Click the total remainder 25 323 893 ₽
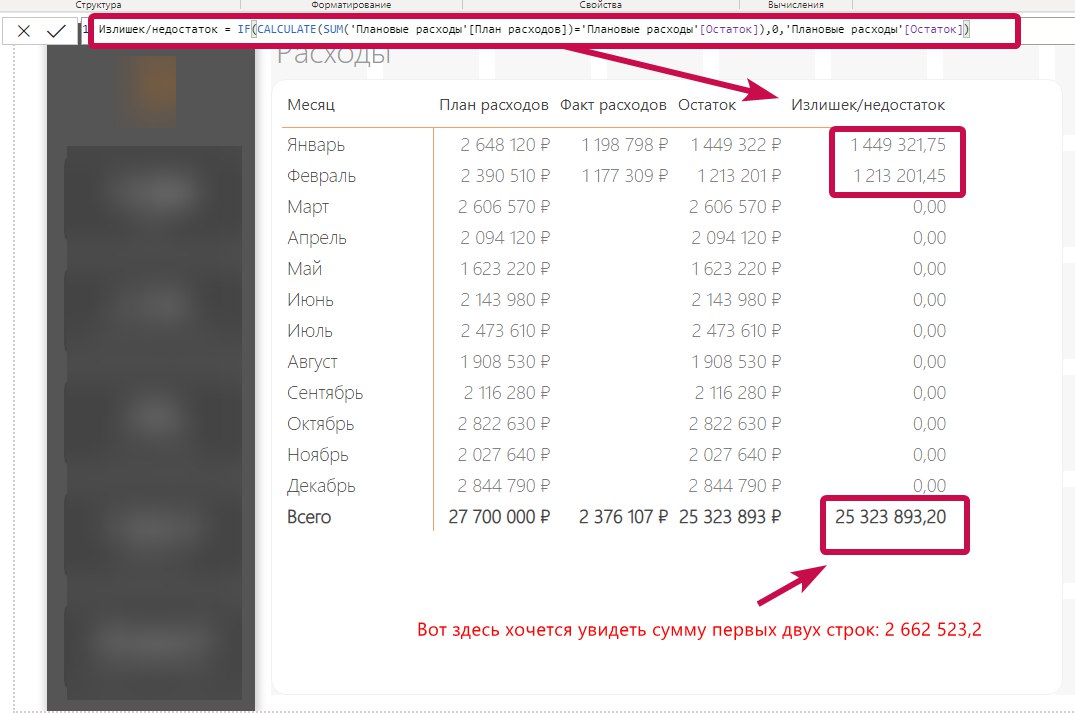The image size is (1075, 713). [730, 517]
